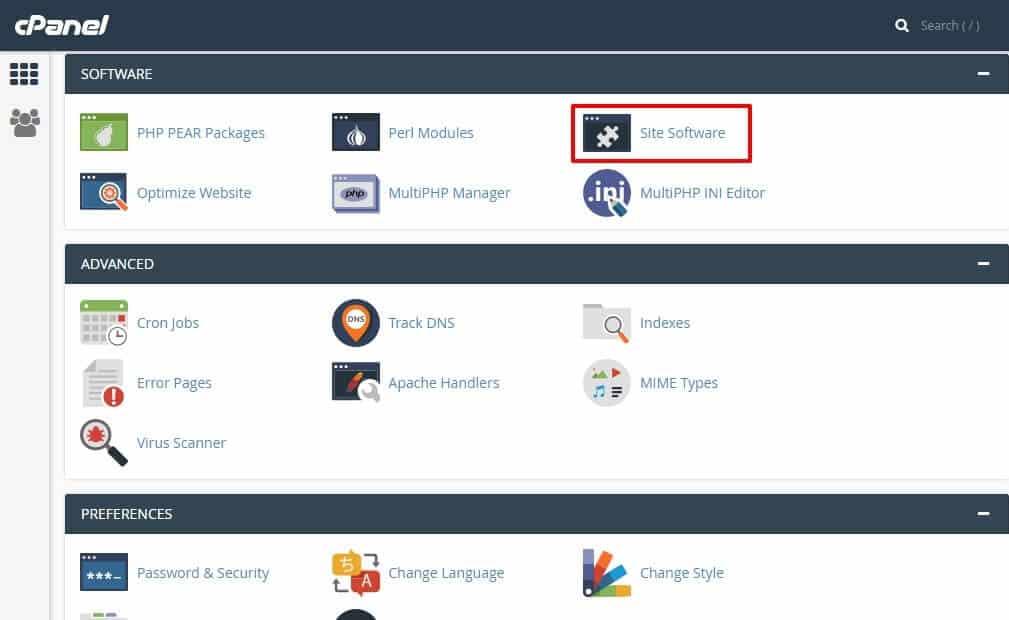Click the ADVANCED section header title
This screenshot has width=1009, height=620.
[117, 264]
